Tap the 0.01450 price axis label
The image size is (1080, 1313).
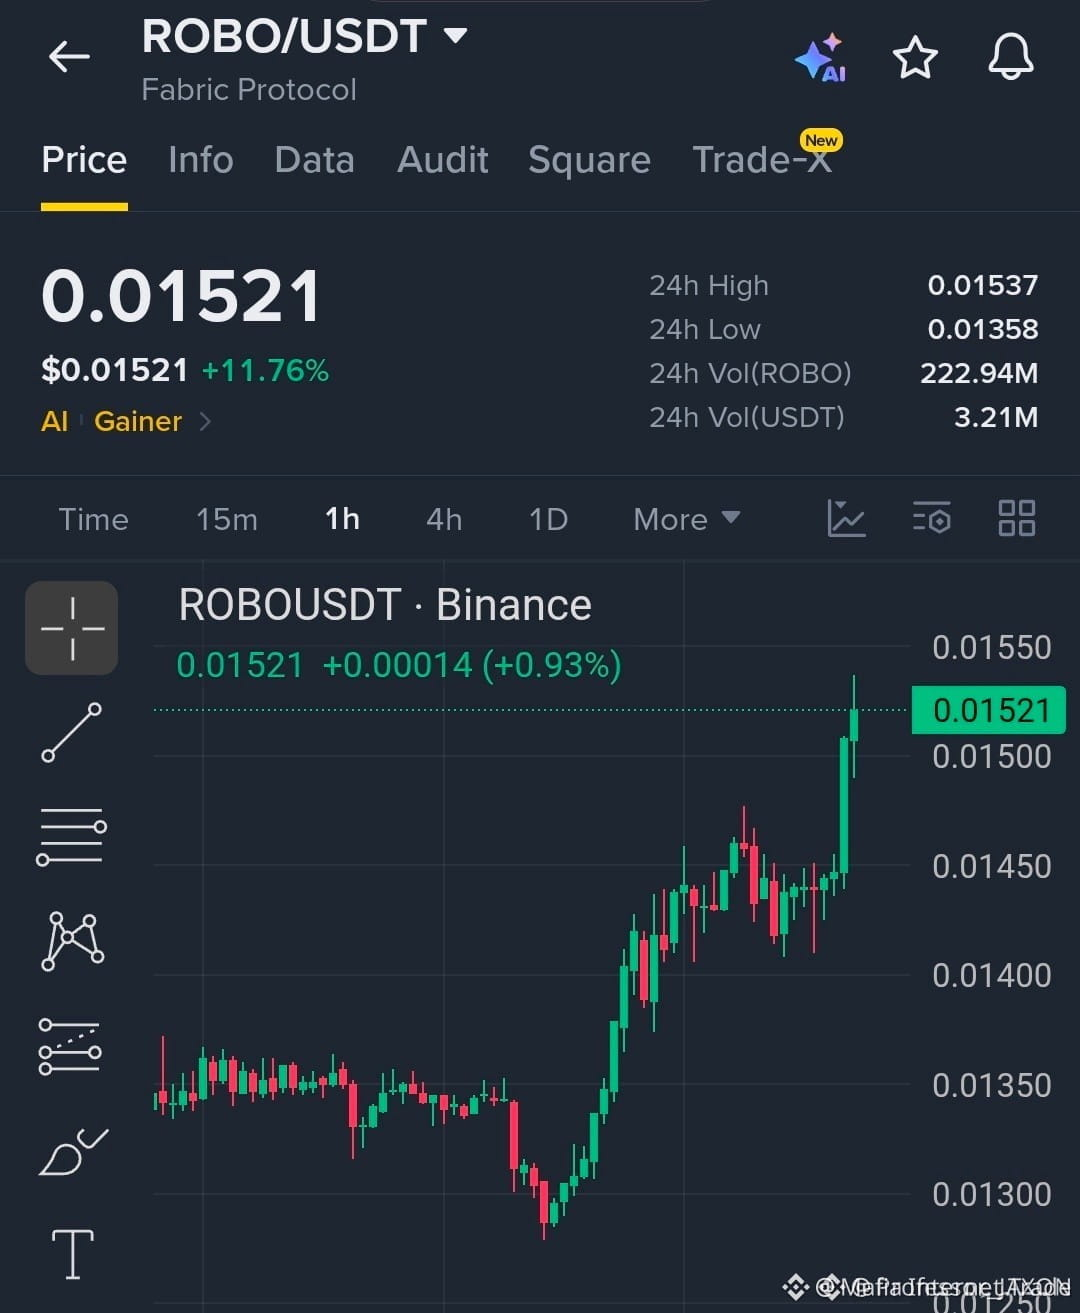click(991, 866)
